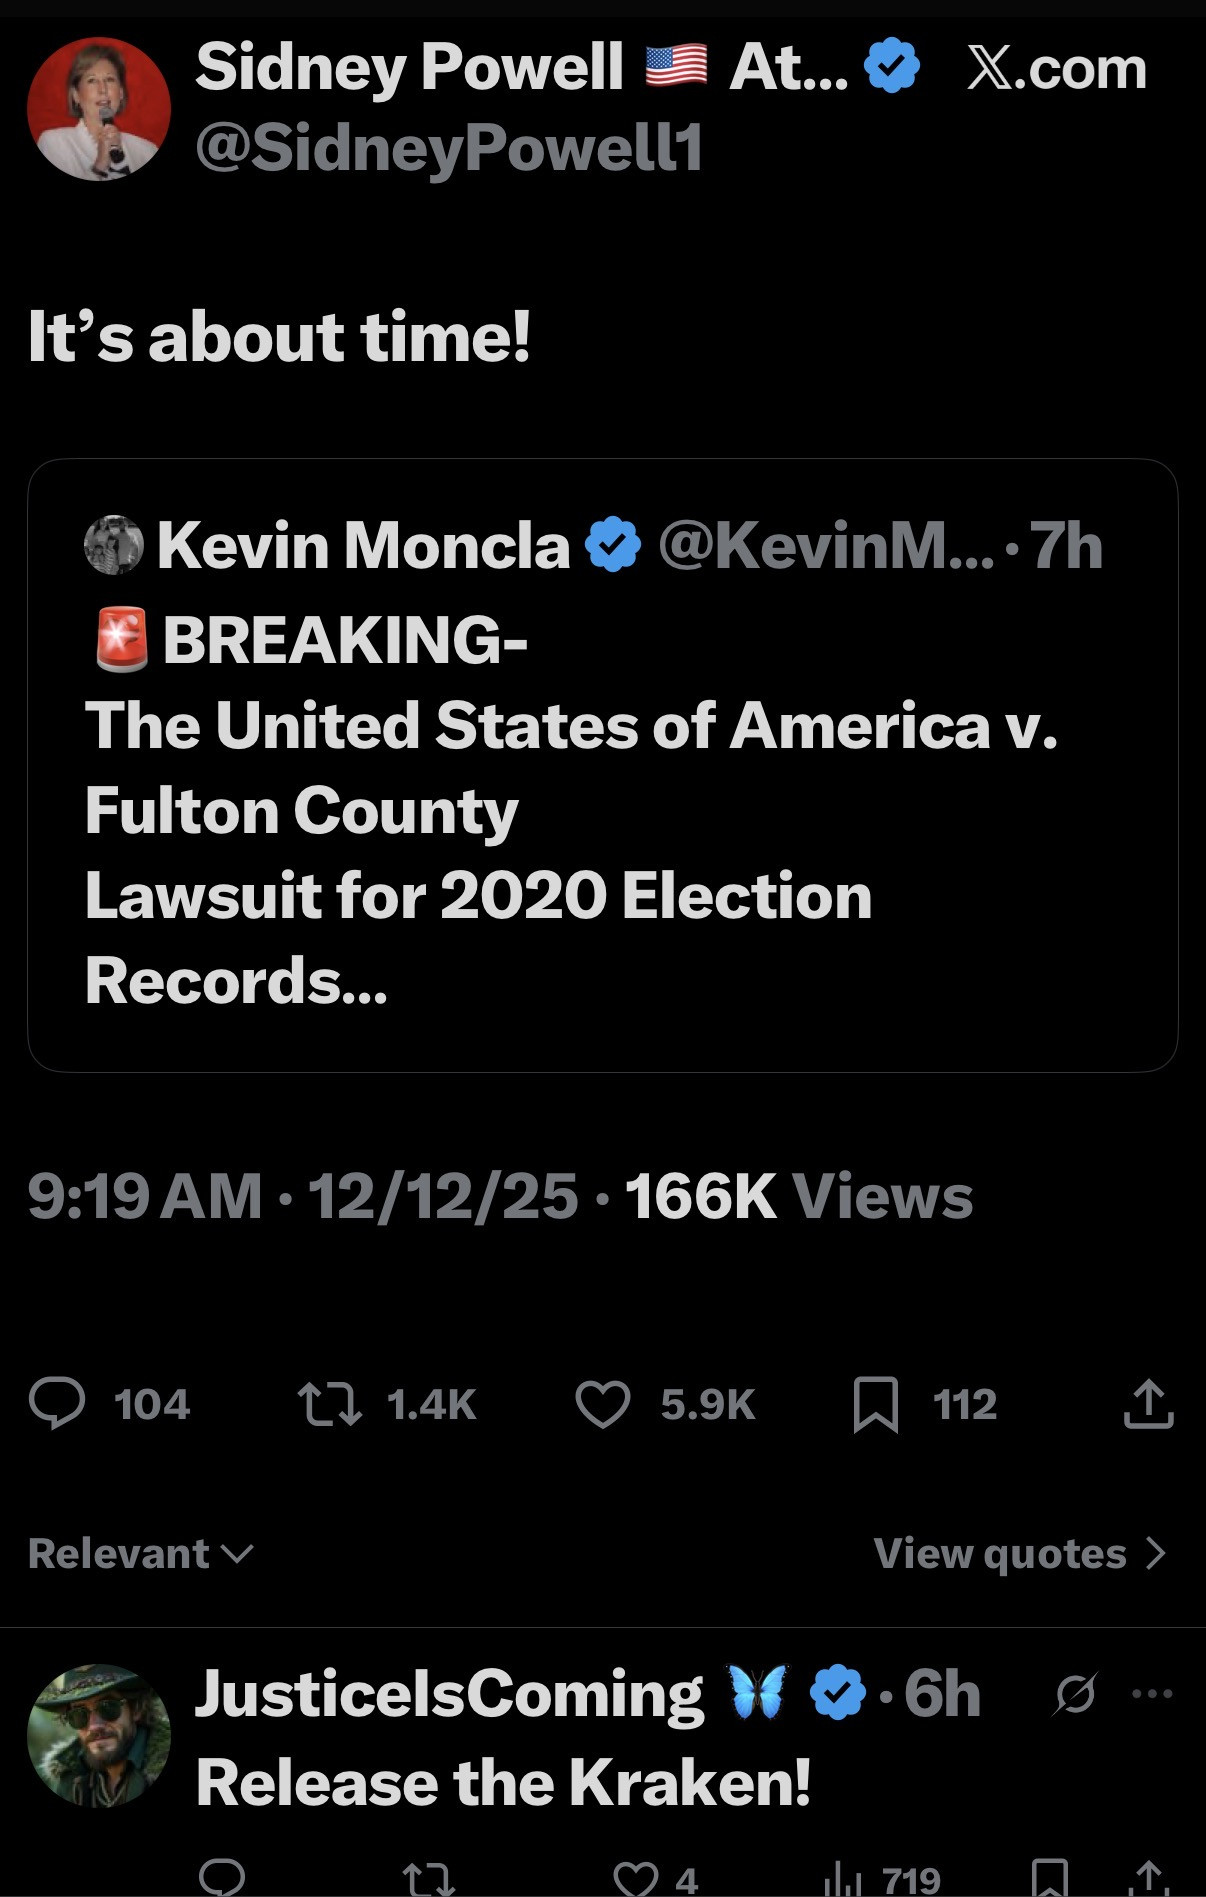This screenshot has height=1897, width=1206.
Task: Click the Grok icon on the reply
Action: point(1076,1694)
